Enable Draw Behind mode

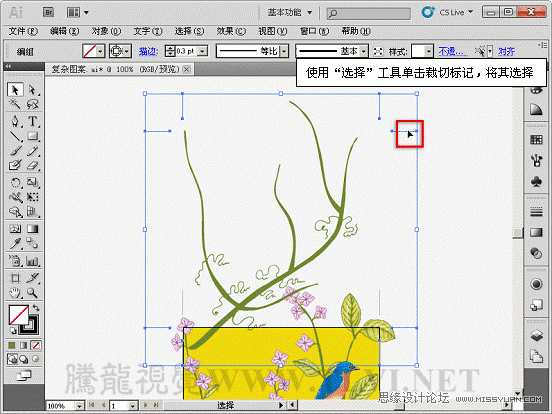[x=24, y=359]
